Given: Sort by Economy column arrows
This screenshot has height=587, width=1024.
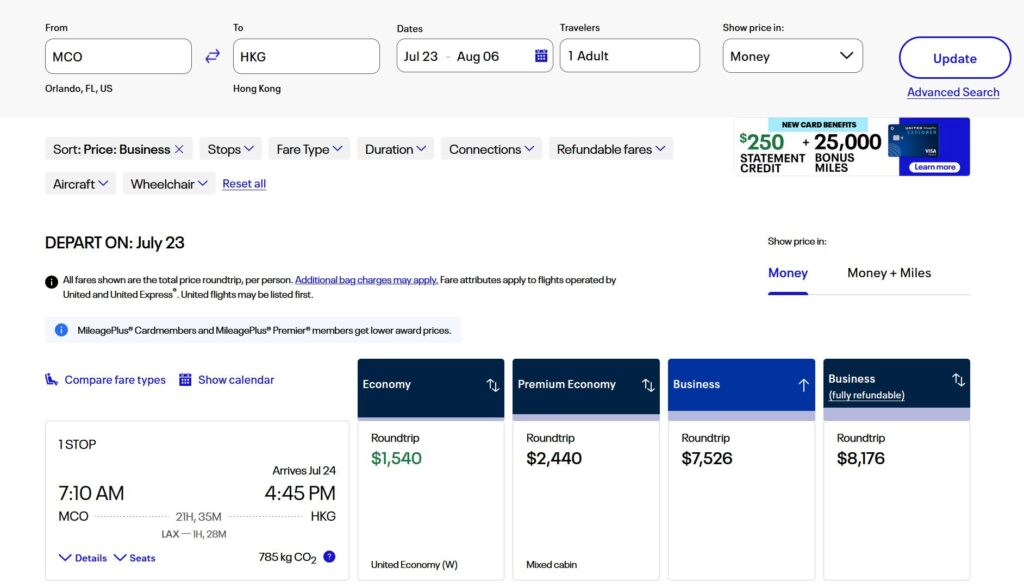Looking at the screenshot, I should [x=492, y=385].
